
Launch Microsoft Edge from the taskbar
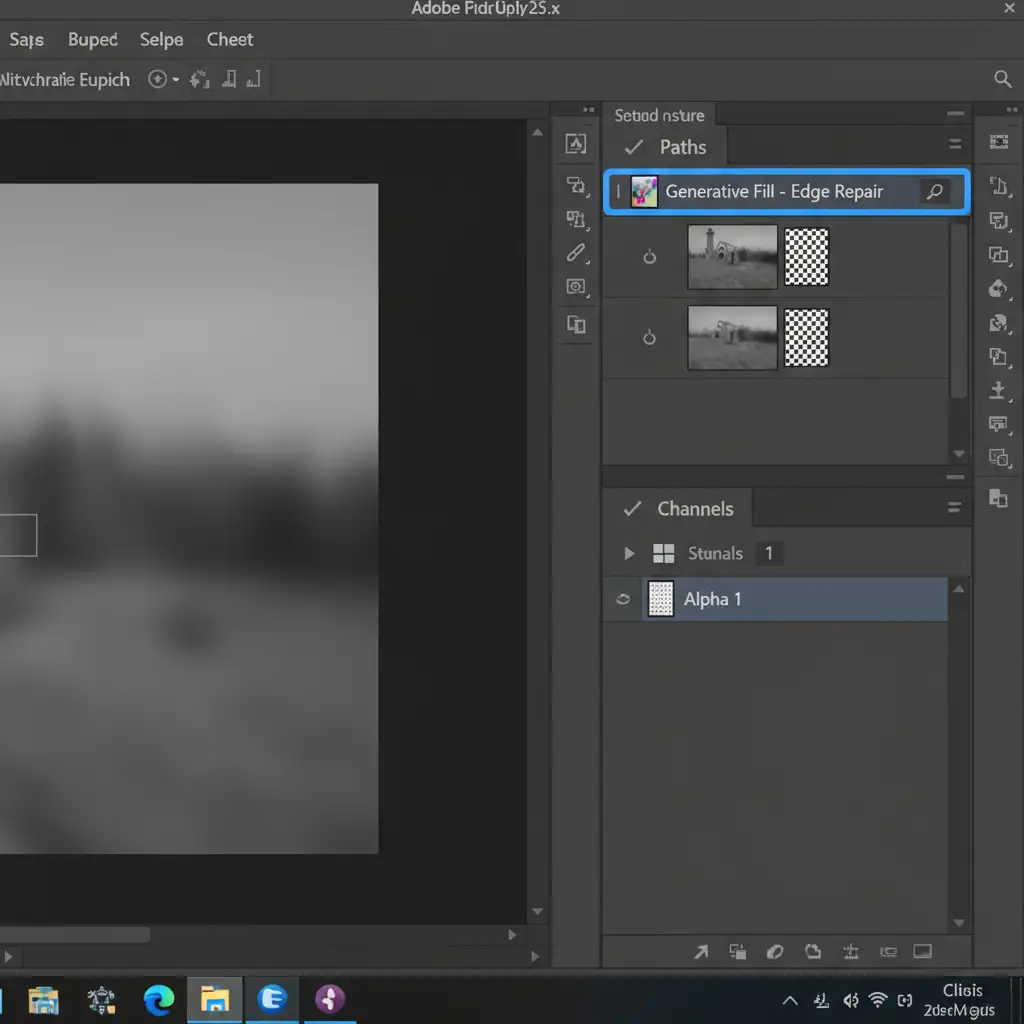[158, 998]
